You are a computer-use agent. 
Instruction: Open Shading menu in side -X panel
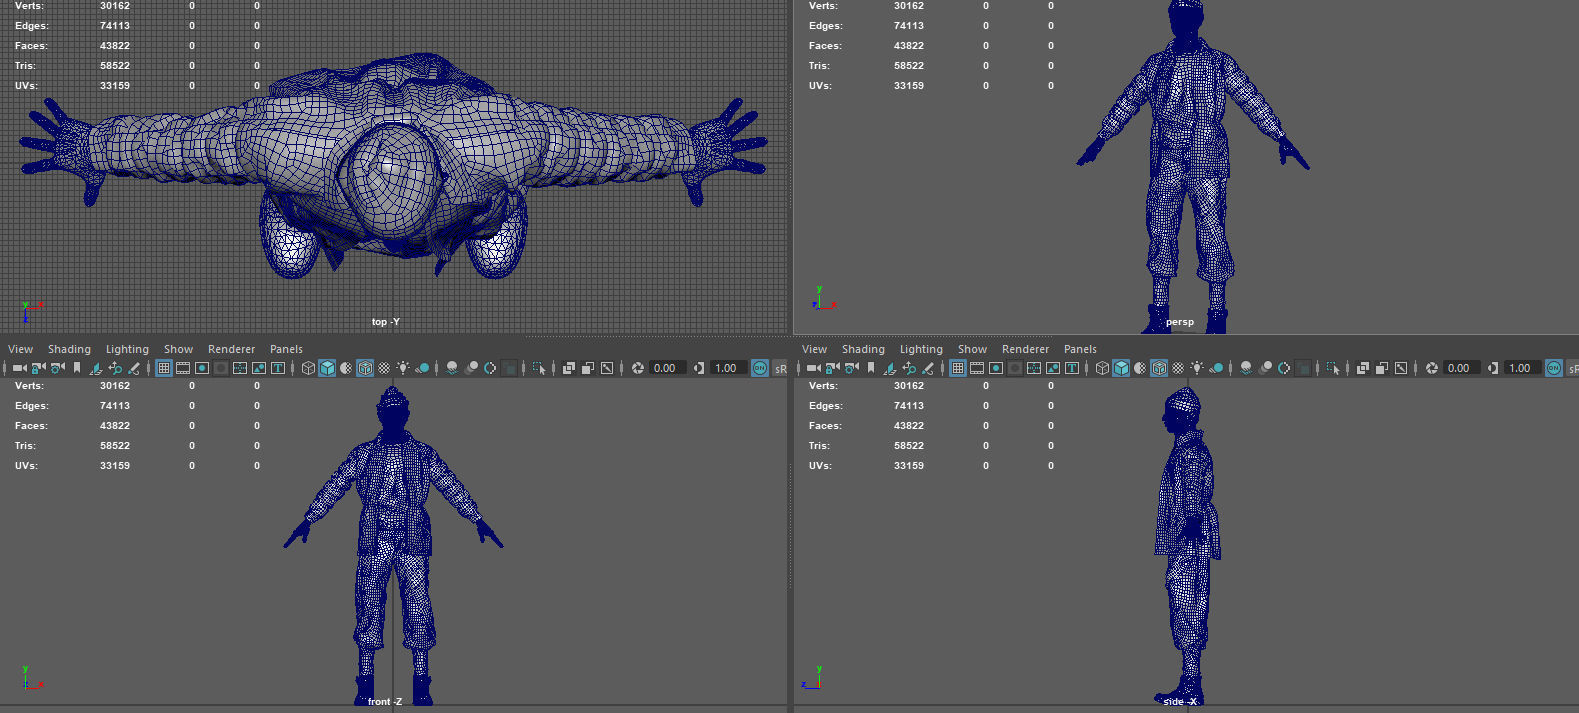(x=863, y=349)
